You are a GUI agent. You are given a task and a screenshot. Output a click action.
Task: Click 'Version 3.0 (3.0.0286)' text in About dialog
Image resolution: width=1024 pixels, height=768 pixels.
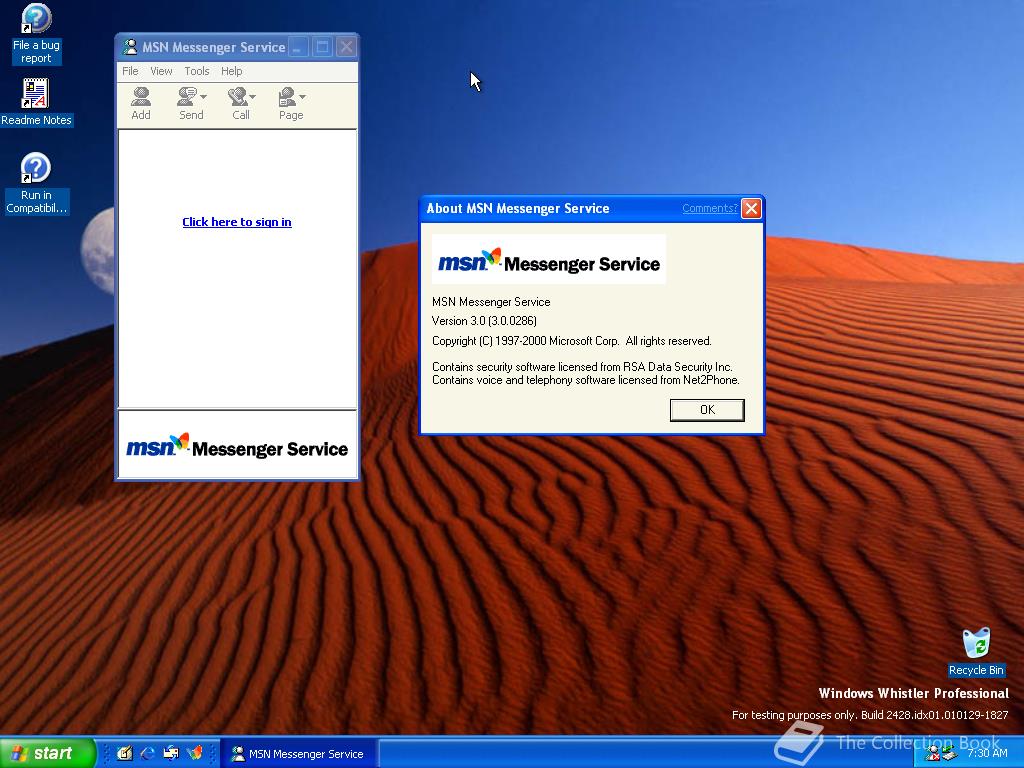point(484,321)
